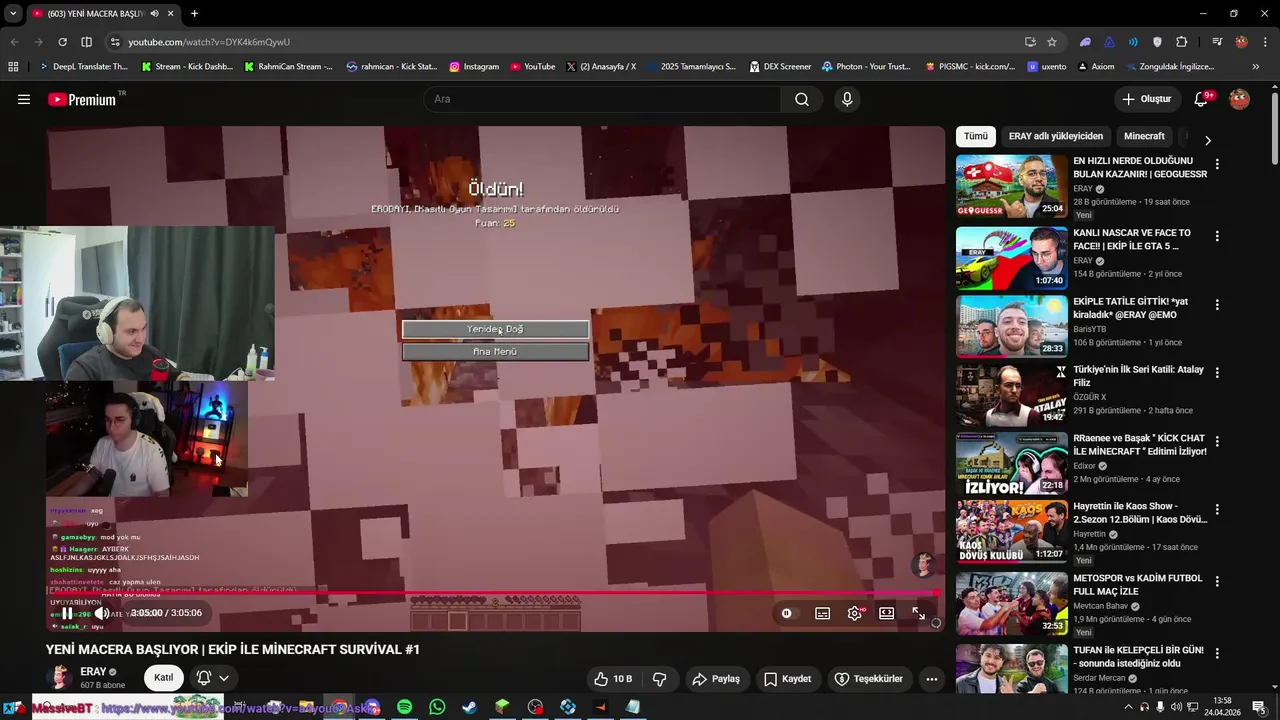Save the video with Kaydet
Image resolution: width=1280 pixels, height=720 pixels.
(x=787, y=679)
